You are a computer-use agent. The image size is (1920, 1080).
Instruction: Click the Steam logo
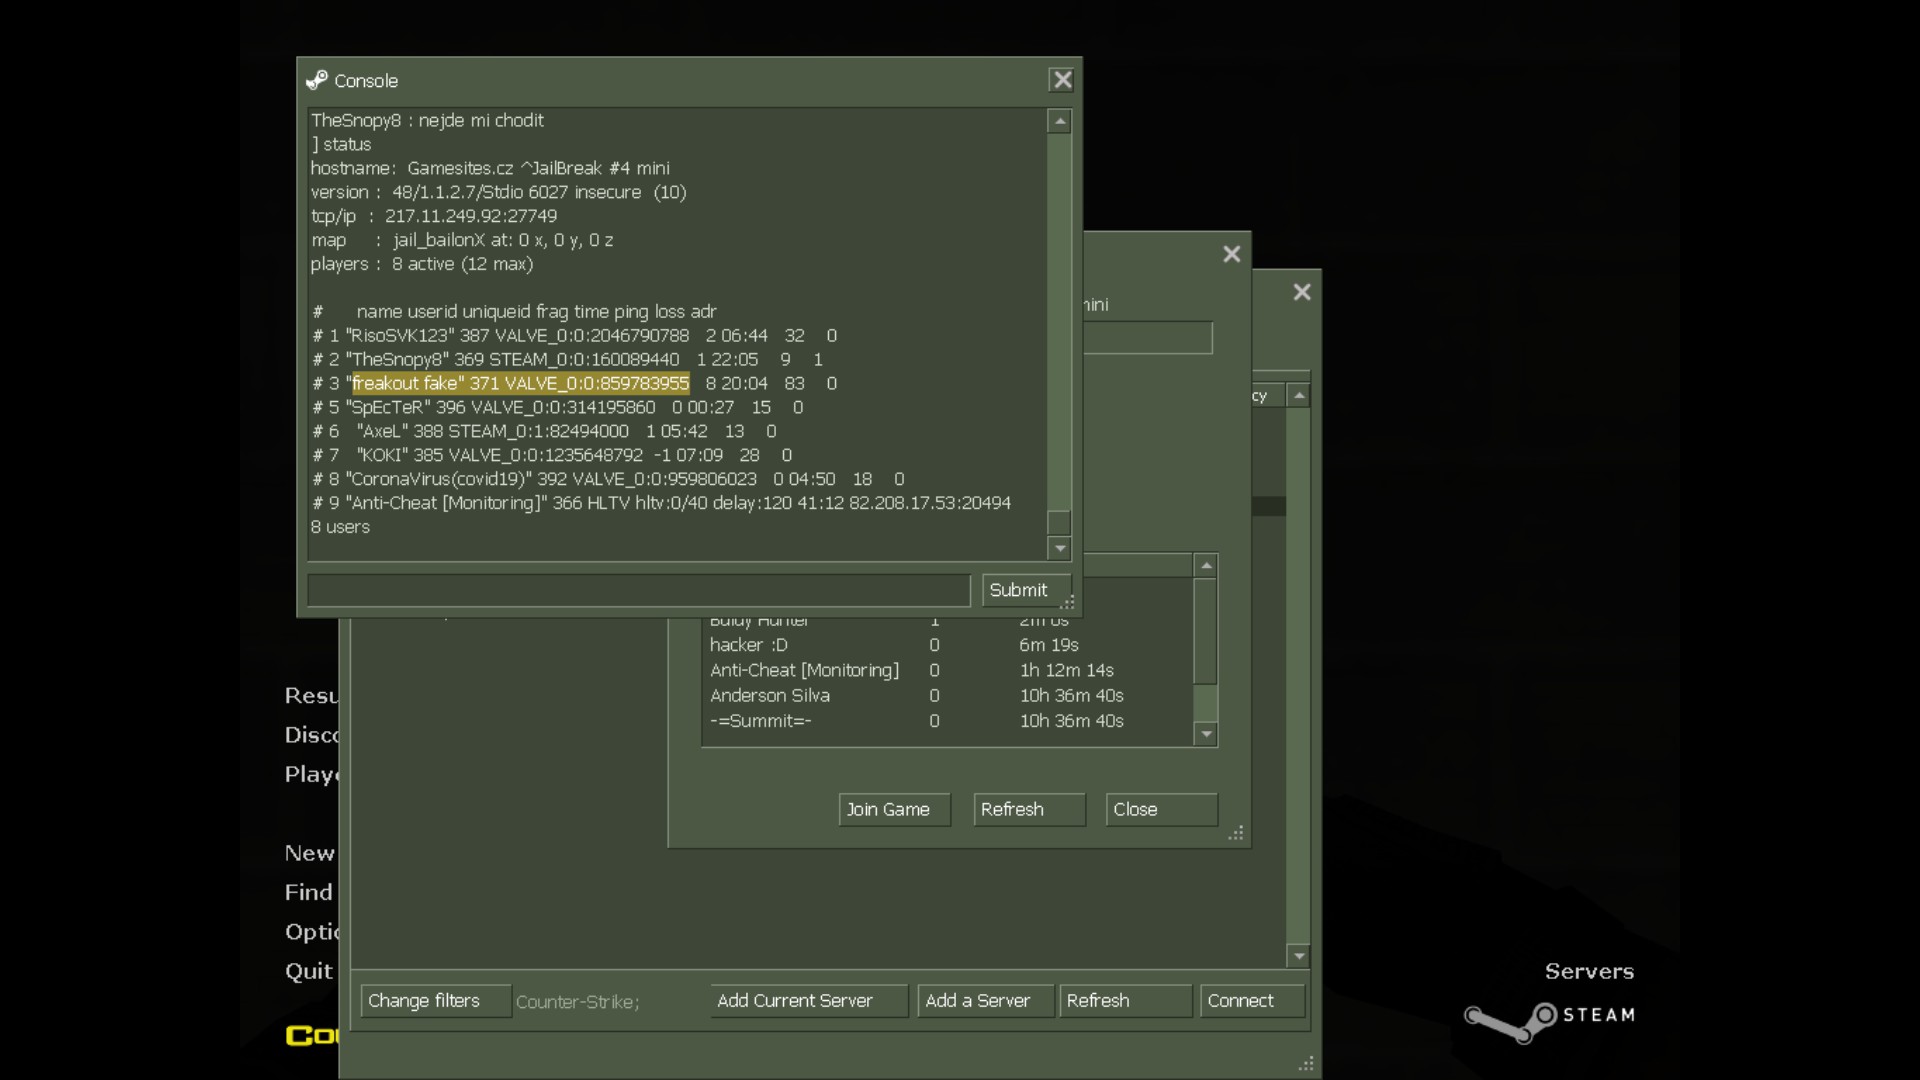click(x=1549, y=1021)
